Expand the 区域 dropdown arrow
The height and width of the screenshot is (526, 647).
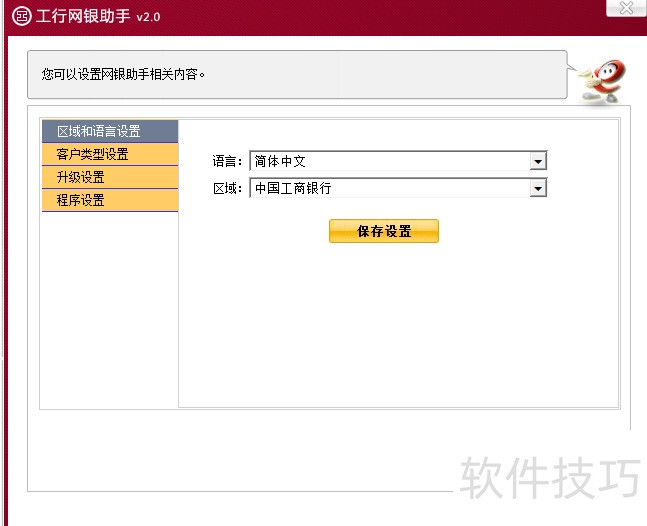pyautogui.click(x=538, y=188)
